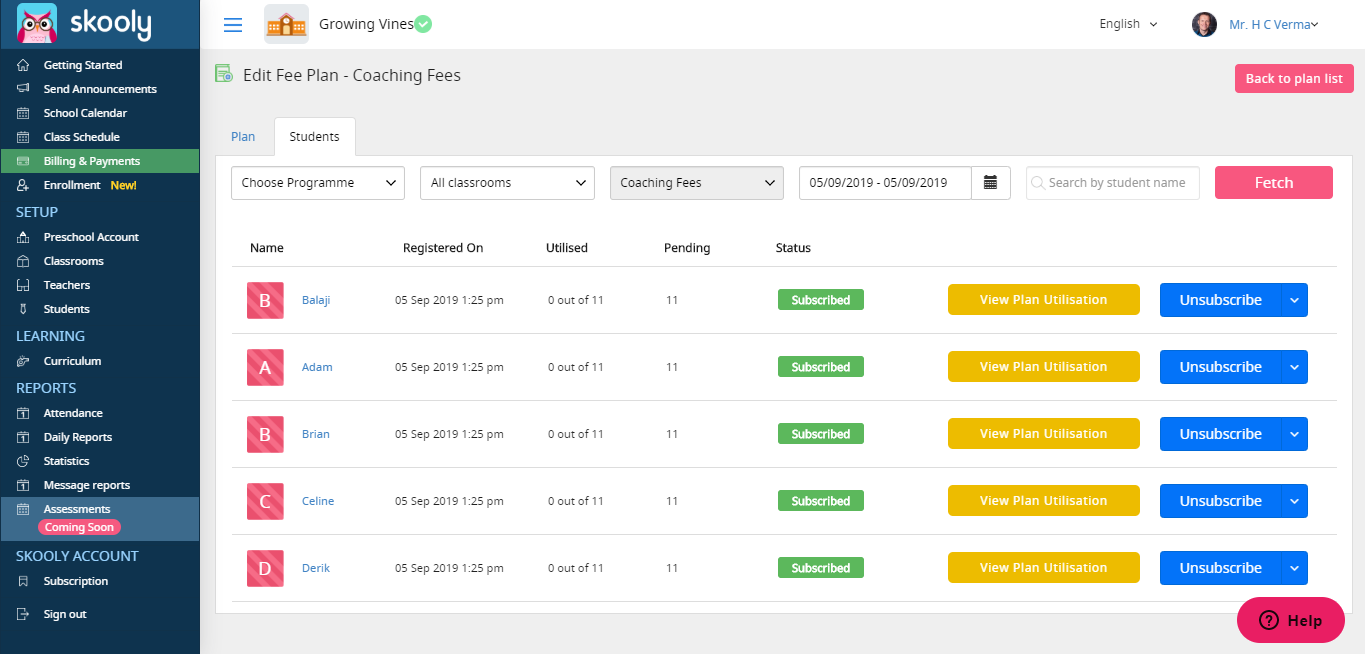
Task: Open Billing & Payments in sidebar
Action: pos(100,161)
